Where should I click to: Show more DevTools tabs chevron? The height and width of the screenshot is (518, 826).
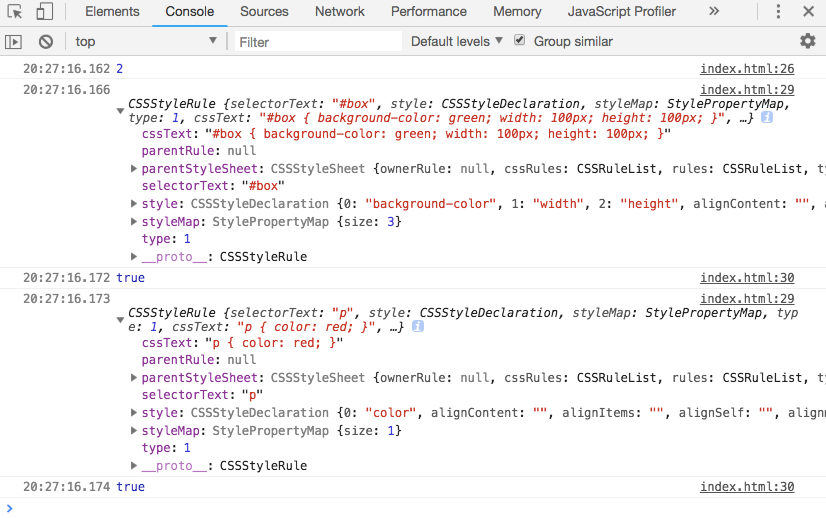coord(713,12)
